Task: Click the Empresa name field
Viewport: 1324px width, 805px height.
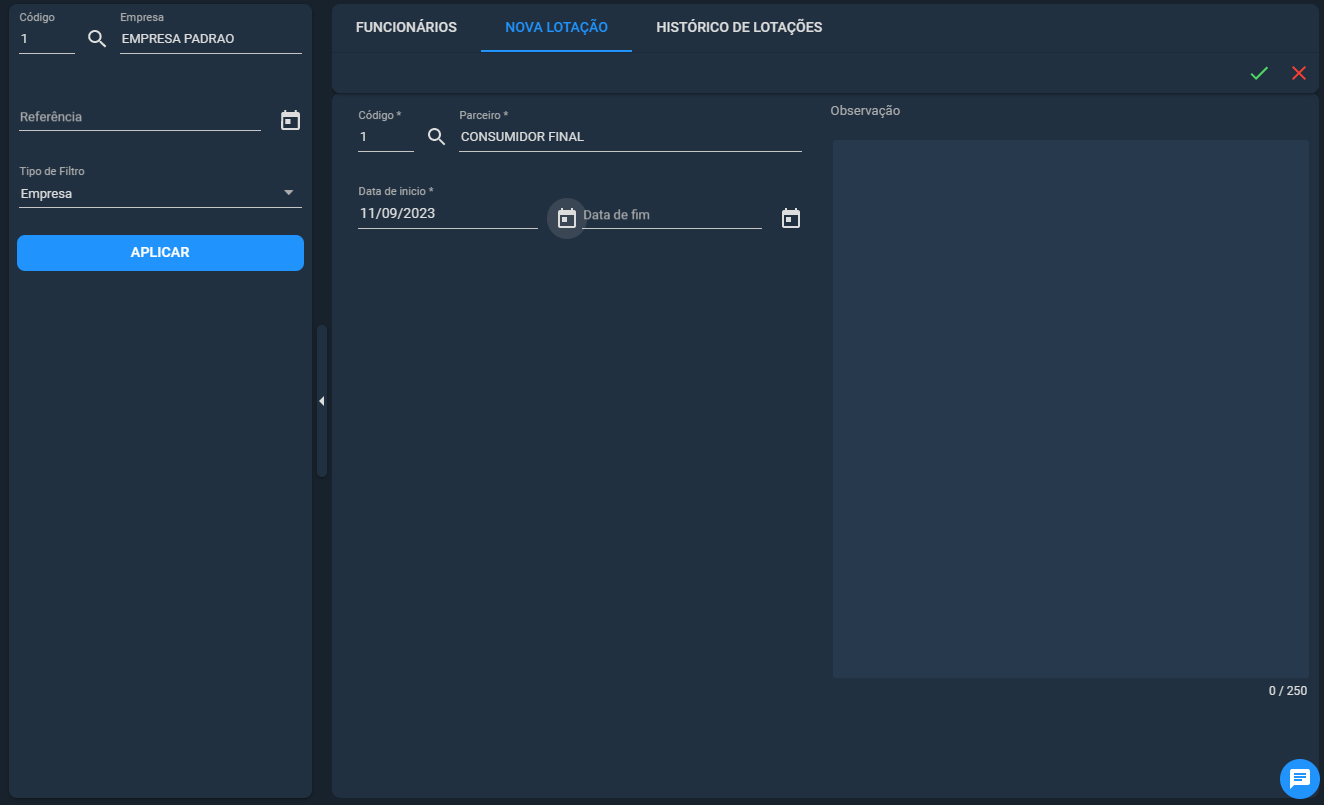Action: tap(210, 39)
